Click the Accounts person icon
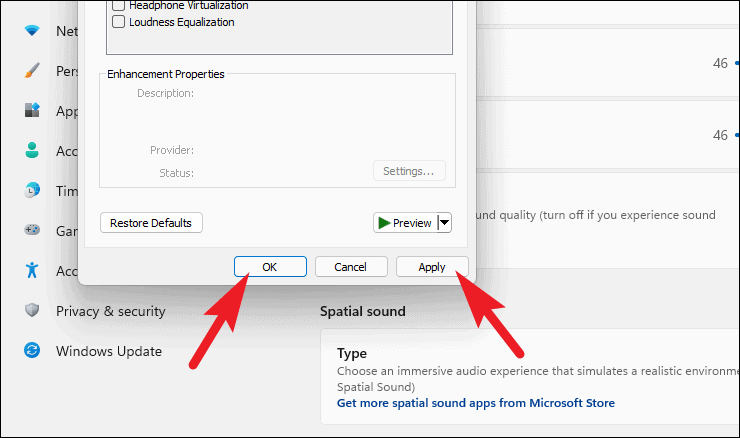Screen dimensions: 740x438 33,151
